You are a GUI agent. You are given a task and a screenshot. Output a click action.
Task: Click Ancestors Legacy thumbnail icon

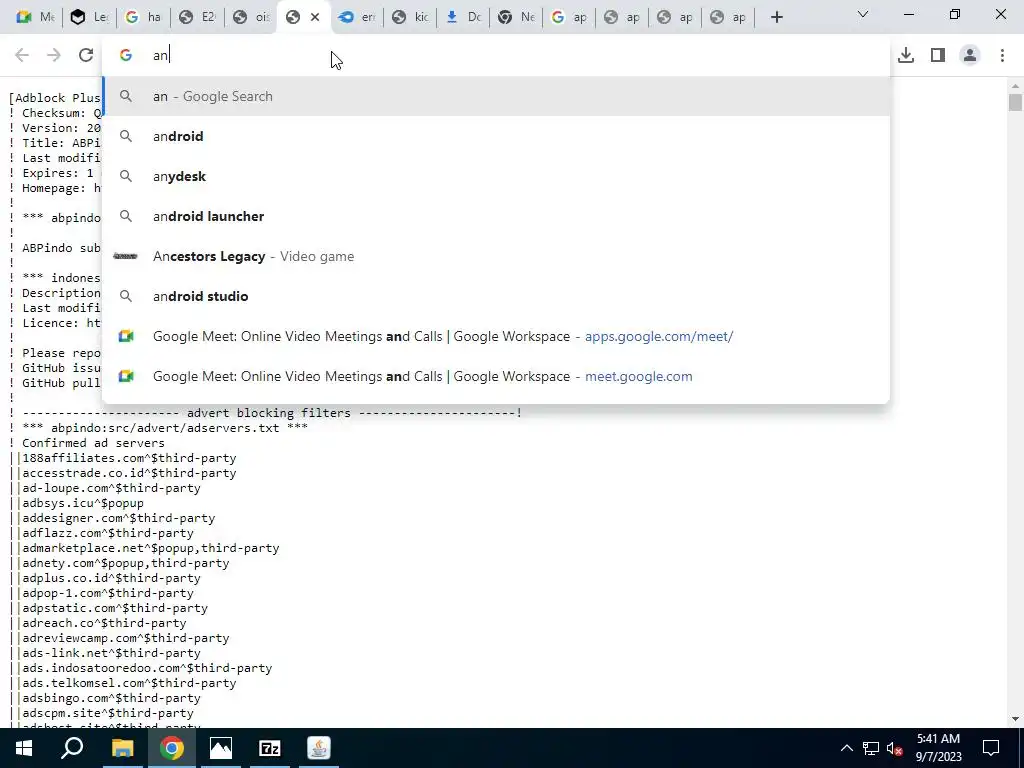(x=125, y=256)
